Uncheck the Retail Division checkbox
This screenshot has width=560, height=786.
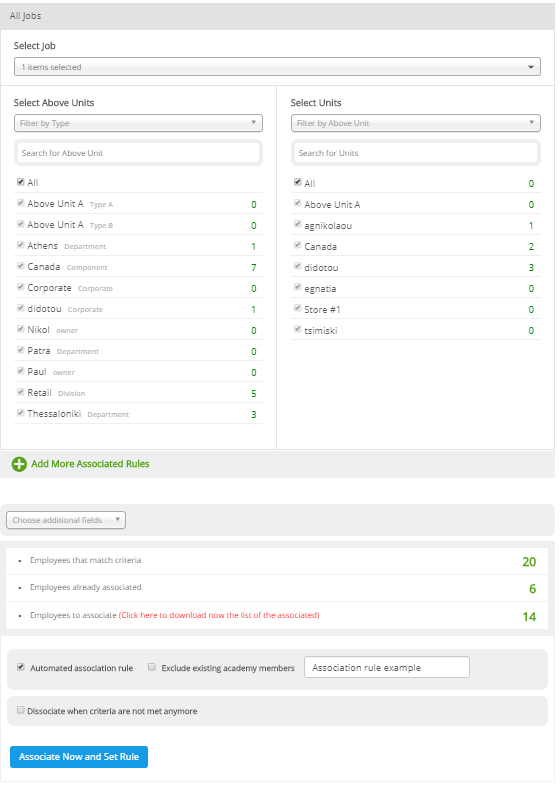pos(21,392)
